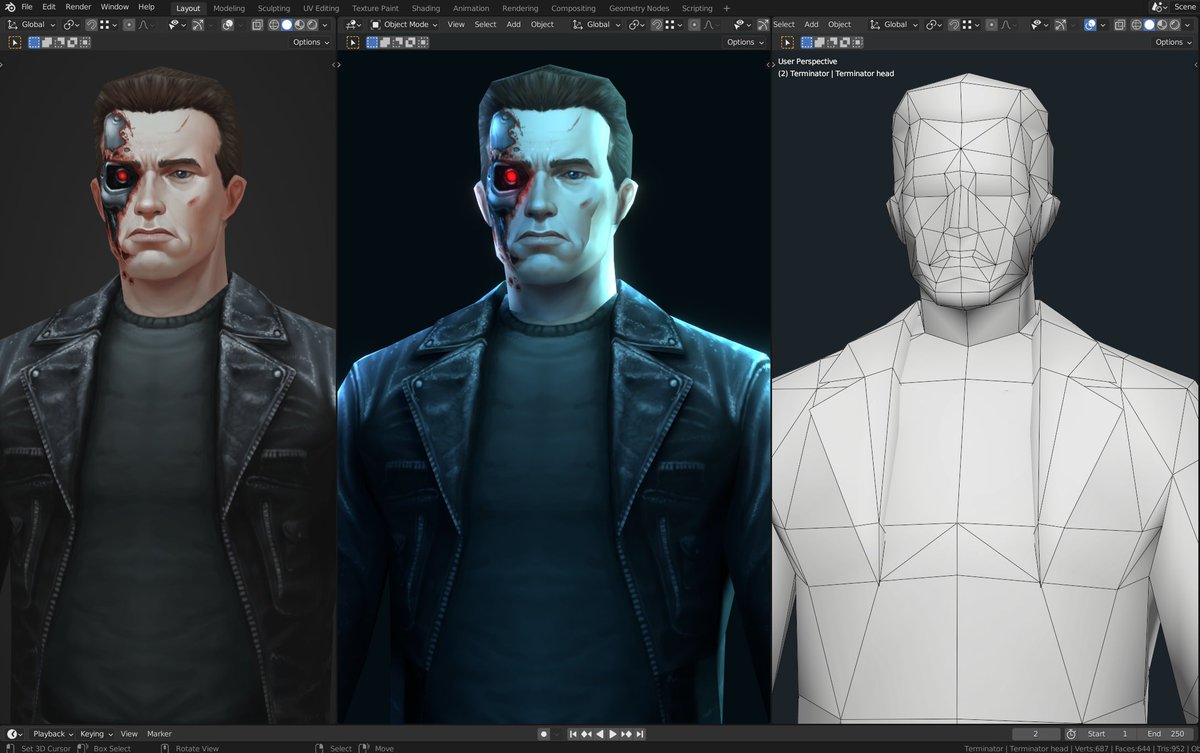Screen dimensions: 1200x753
Task: Open Global orientation dropdown in right viewport
Action: (894, 25)
